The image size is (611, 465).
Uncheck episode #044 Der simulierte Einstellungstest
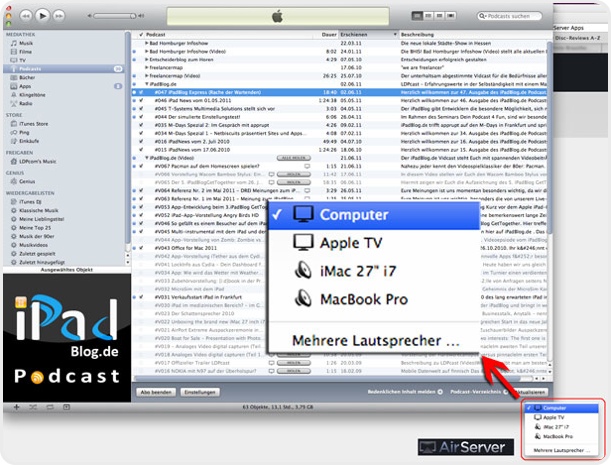141,117
